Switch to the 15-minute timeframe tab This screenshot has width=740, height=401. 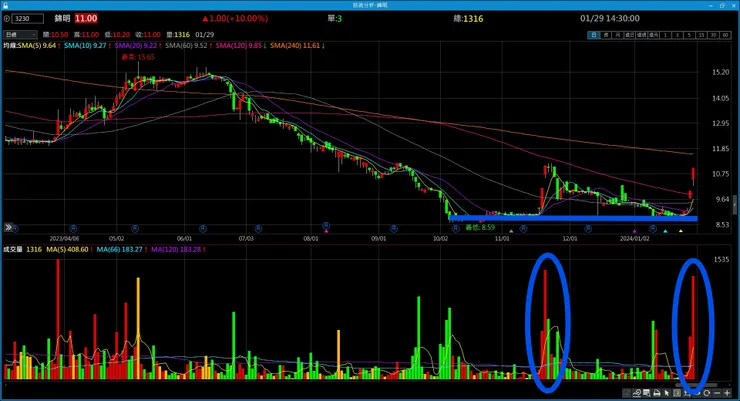coord(701,35)
